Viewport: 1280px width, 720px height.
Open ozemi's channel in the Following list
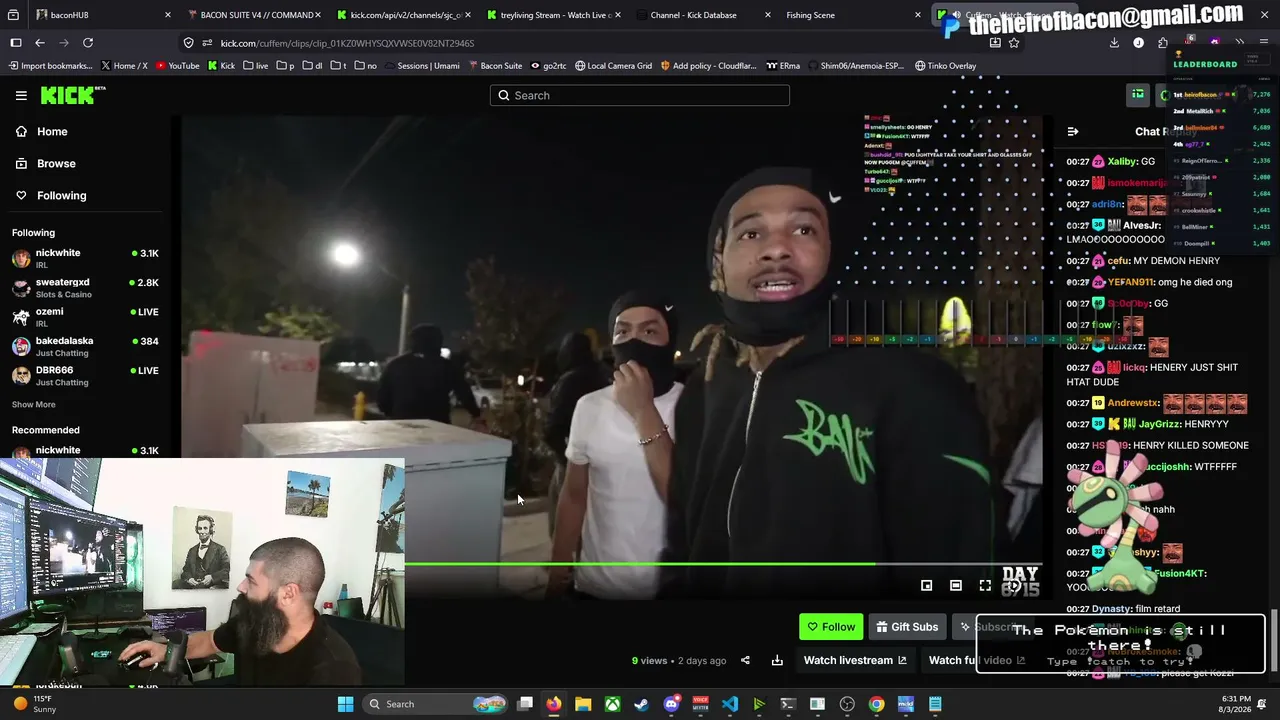(x=85, y=317)
